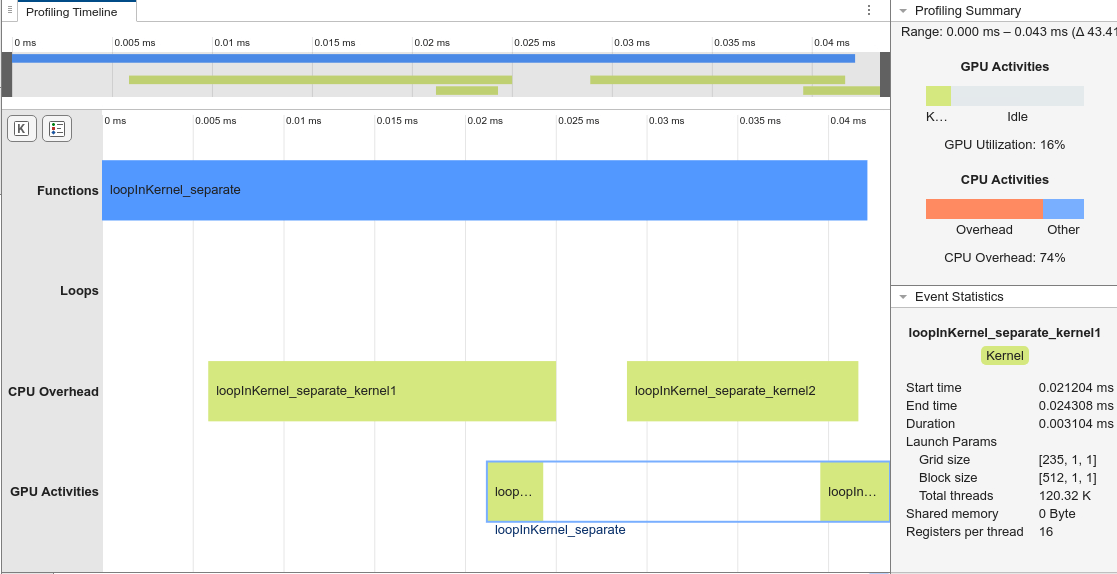The width and height of the screenshot is (1117, 574).
Task: Toggle the legend list button
Action: click(x=57, y=129)
